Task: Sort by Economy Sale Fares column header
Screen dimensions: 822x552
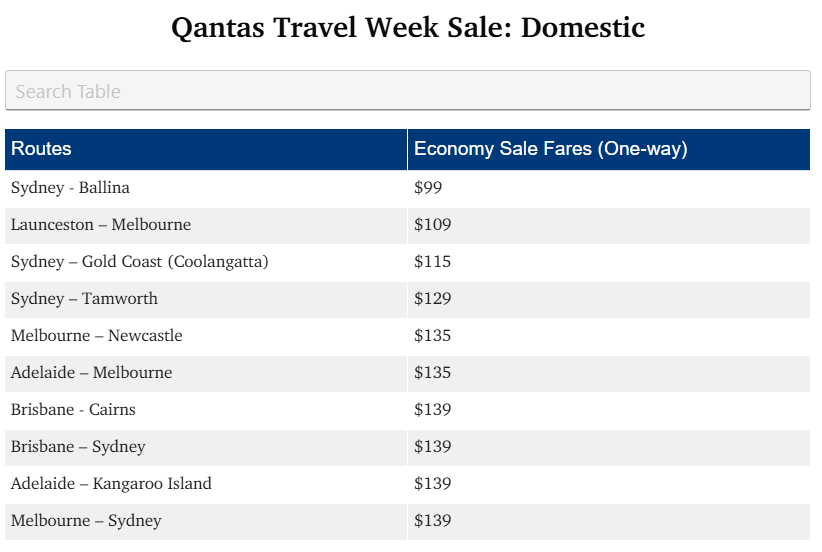Action: [x=550, y=149]
